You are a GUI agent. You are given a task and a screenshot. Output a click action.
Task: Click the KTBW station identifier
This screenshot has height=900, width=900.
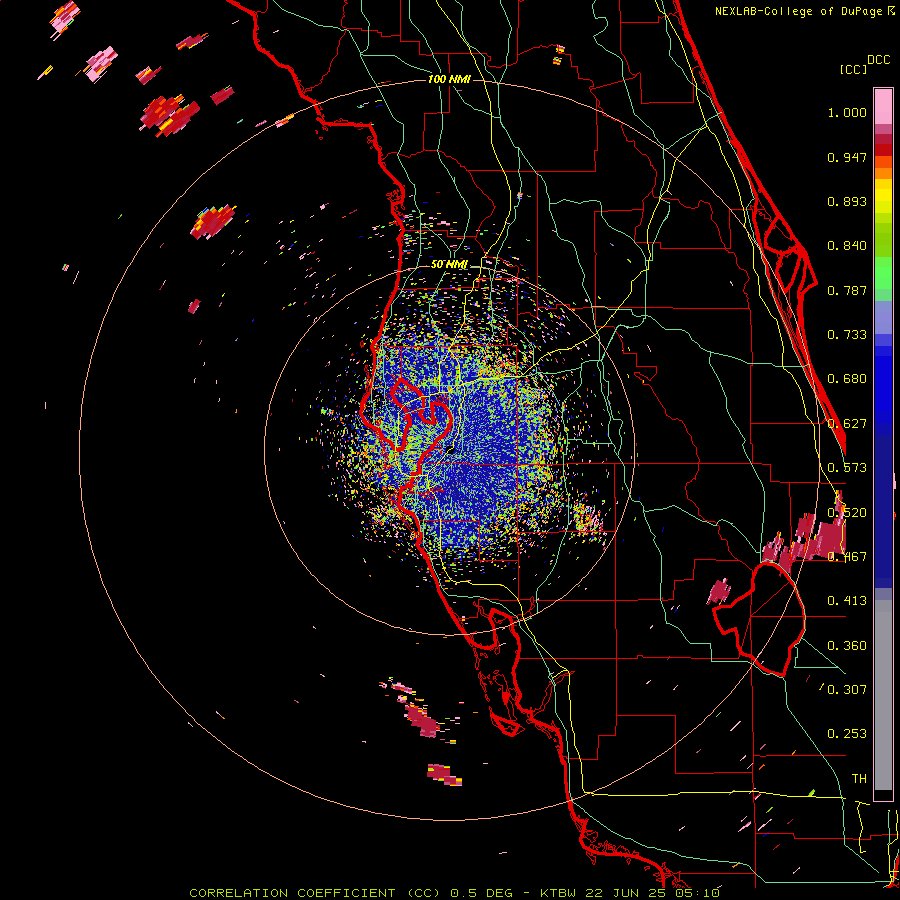[x=560, y=893]
